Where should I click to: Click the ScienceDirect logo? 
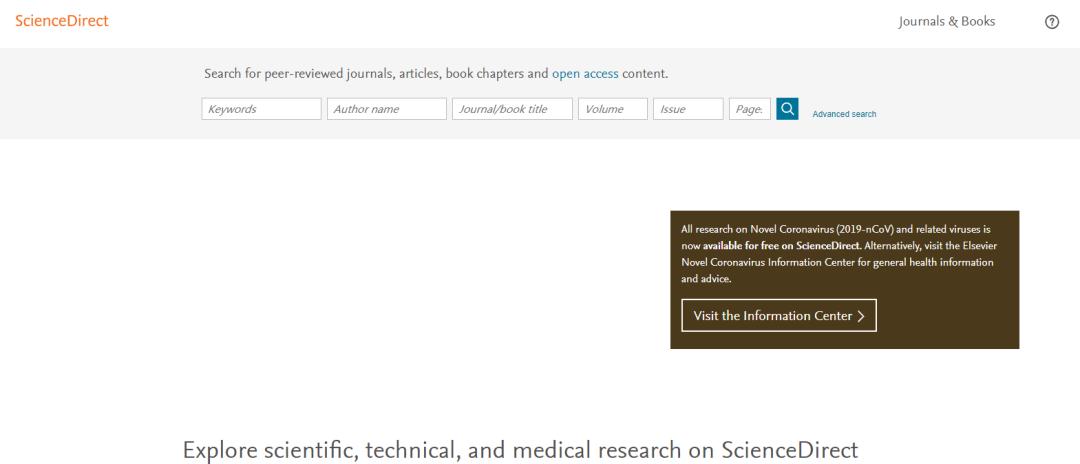click(x=61, y=22)
